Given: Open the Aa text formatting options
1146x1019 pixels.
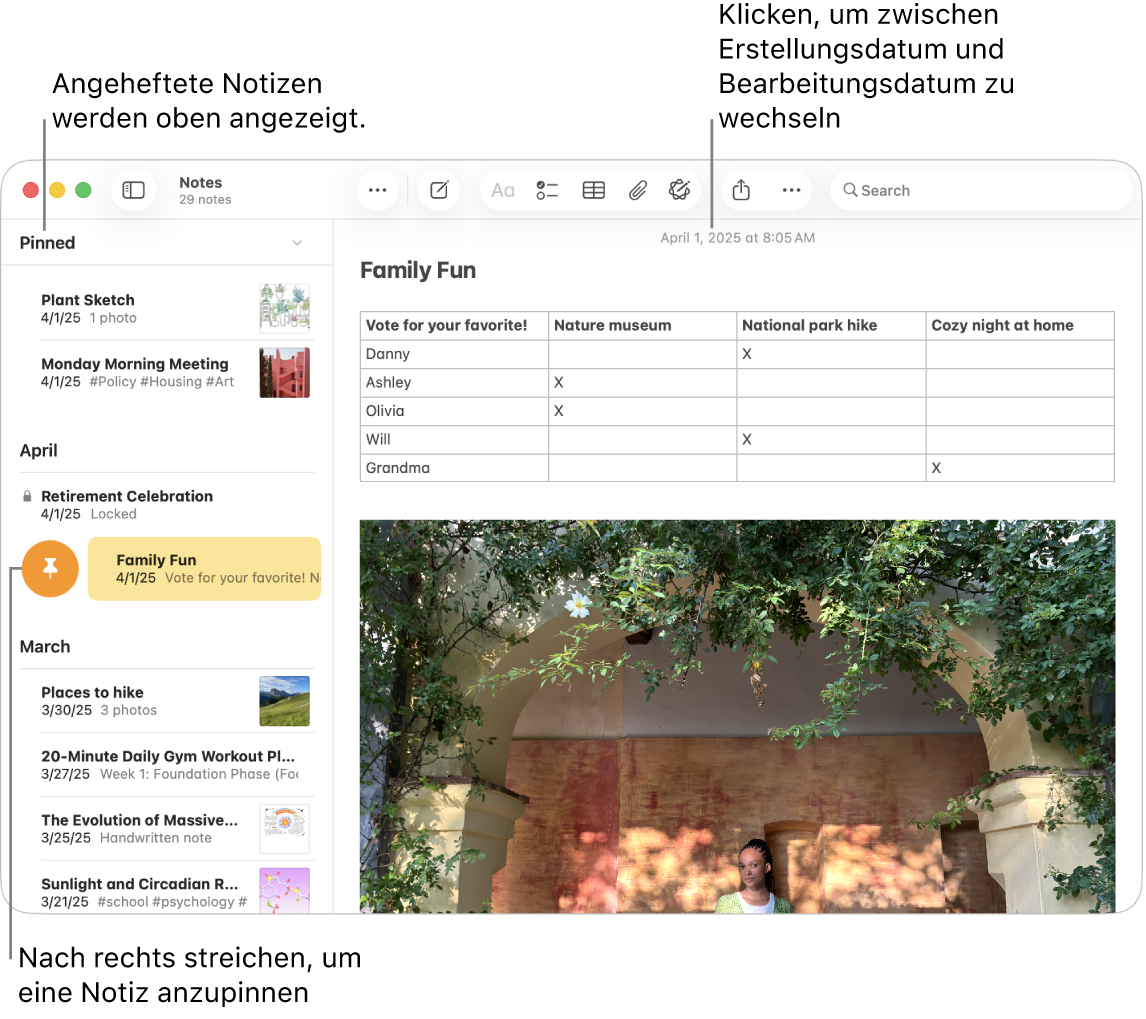Looking at the screenshot, I should [x=502, y=190].
